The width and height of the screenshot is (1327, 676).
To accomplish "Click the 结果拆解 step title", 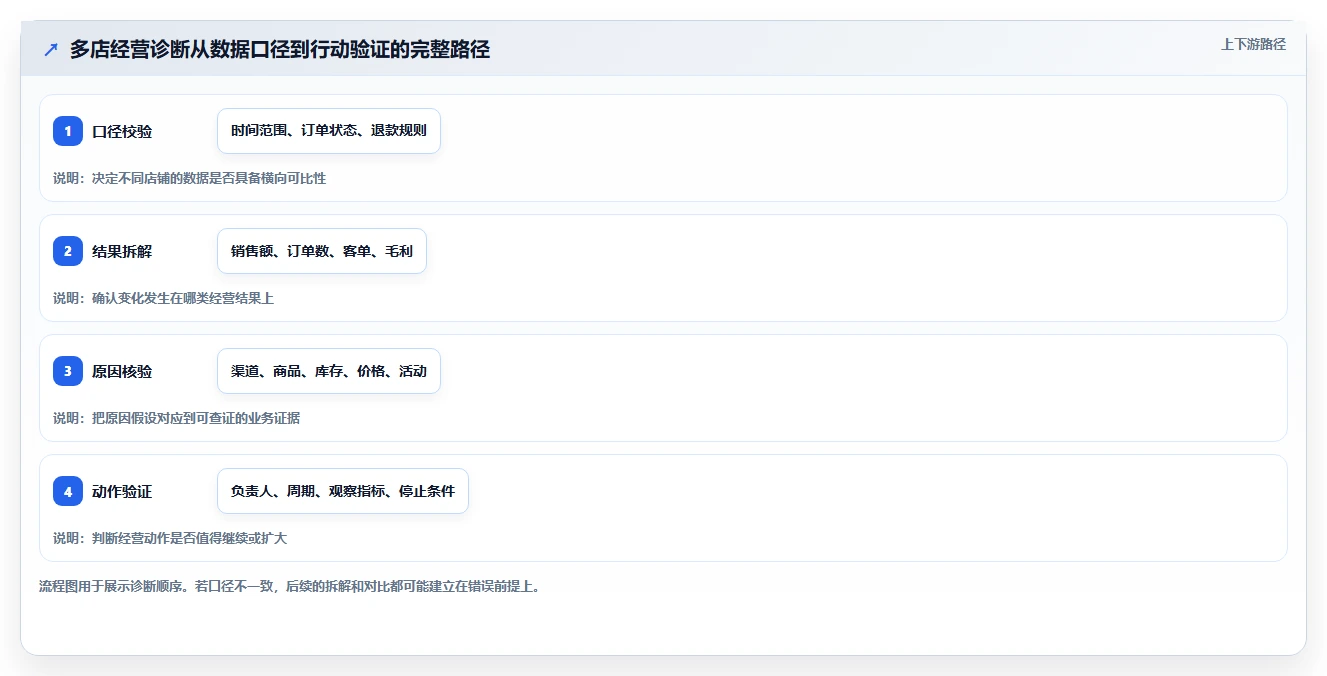I will [x=122, y=251].
